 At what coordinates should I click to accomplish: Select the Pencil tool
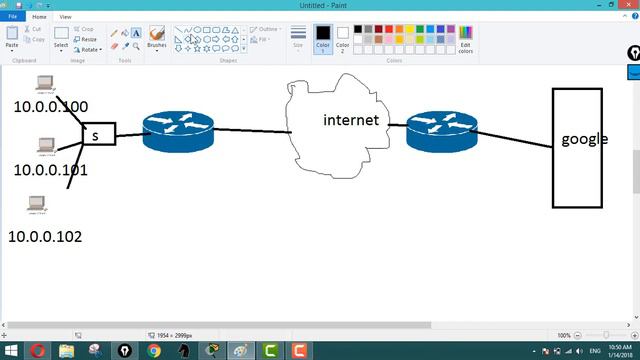coord(114,33)
